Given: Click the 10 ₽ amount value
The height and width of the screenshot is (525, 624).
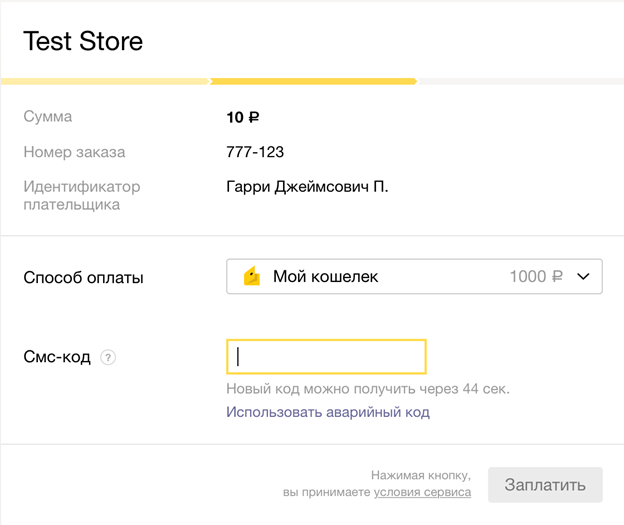Looking at the screenshot, I should click(x=243, y=117).
